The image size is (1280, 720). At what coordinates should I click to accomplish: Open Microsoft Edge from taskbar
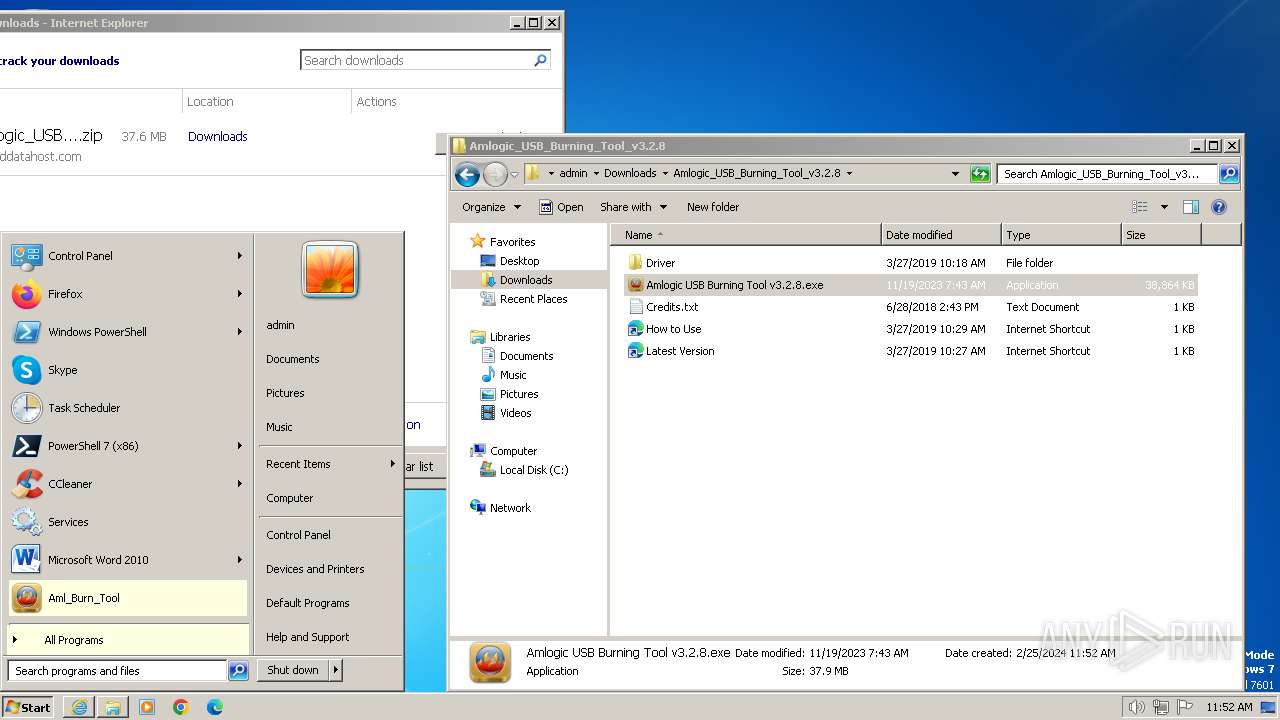coord(215,707)
